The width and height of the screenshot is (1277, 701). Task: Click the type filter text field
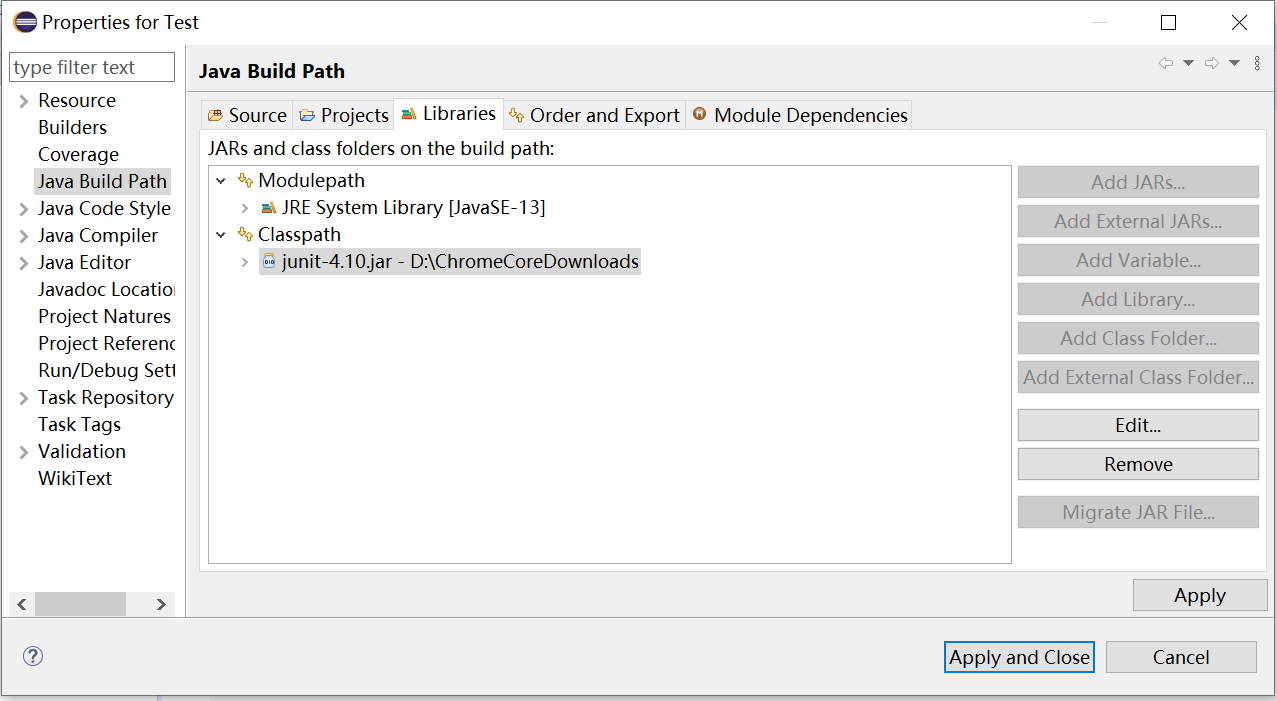pyautogui.click(x=92, y=67)
